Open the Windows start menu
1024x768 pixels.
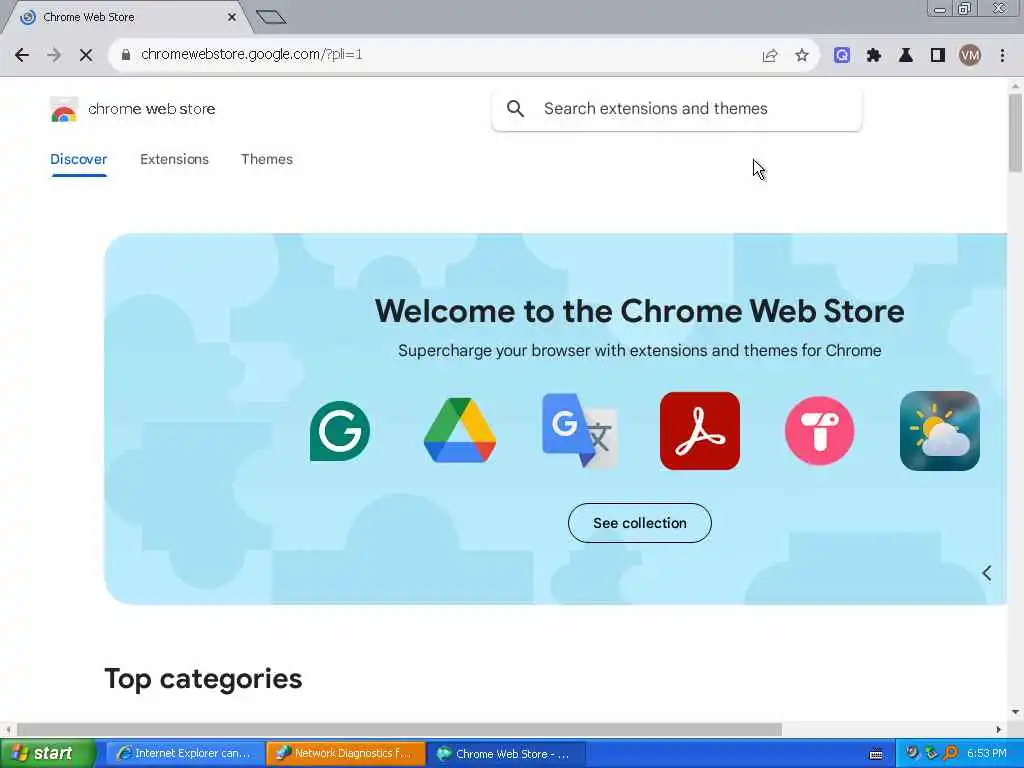pos(46,754)
